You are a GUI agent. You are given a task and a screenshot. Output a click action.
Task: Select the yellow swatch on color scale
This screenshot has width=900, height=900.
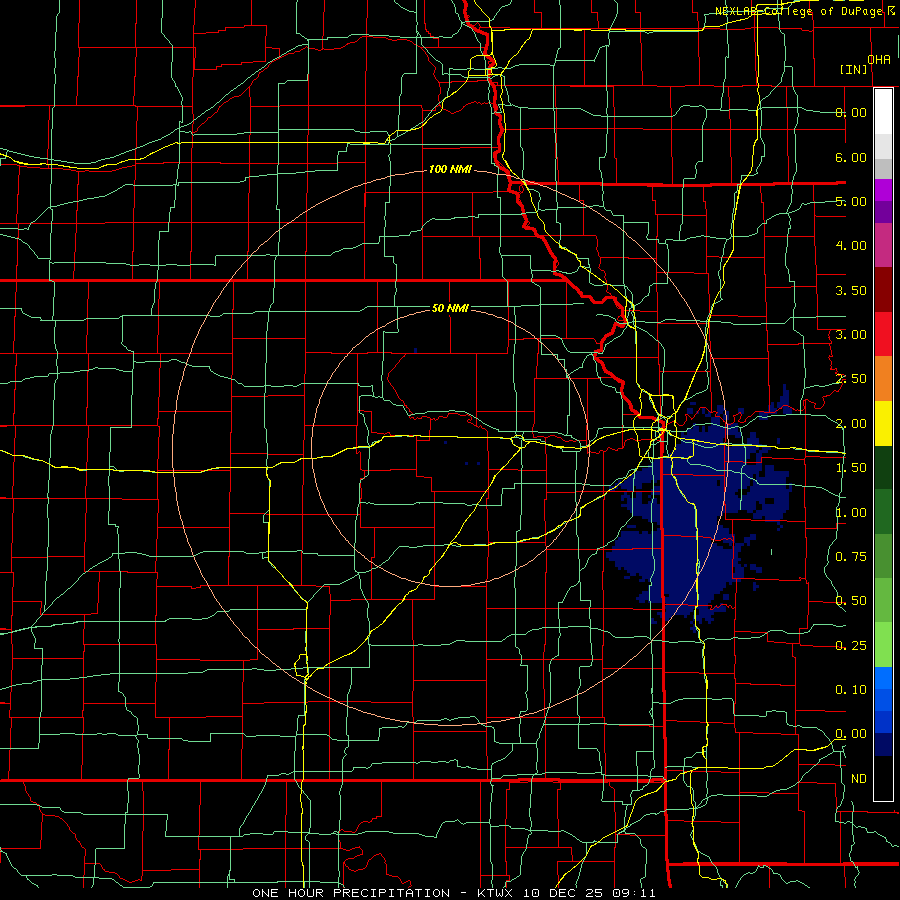pos(883,424)
